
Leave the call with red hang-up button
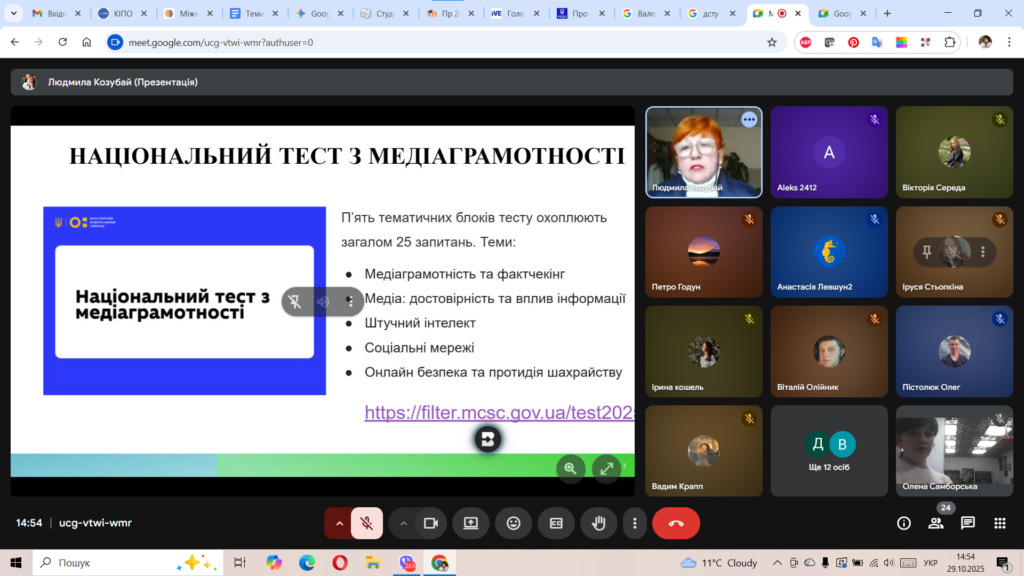[x=676, y=523]
